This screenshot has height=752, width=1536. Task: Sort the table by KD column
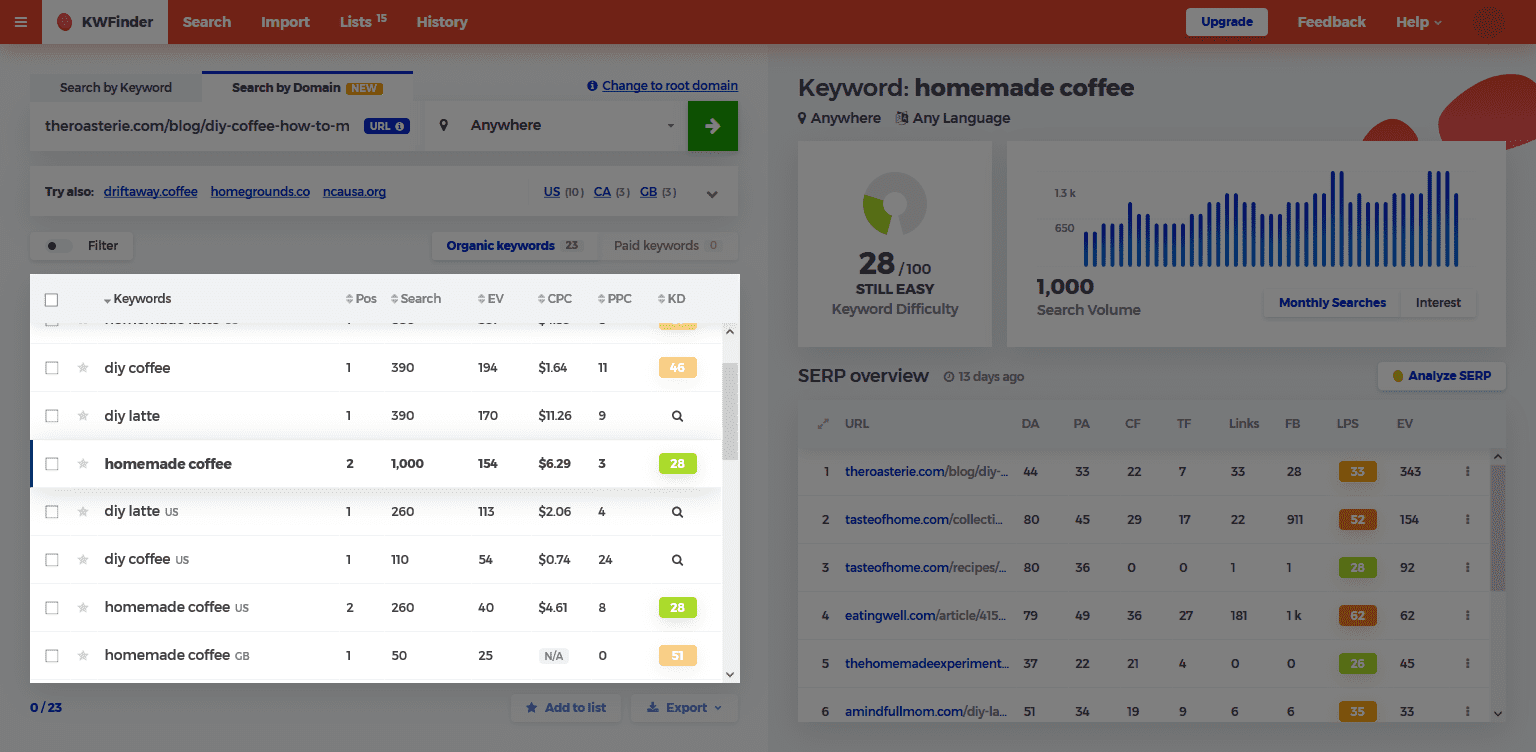671,299
